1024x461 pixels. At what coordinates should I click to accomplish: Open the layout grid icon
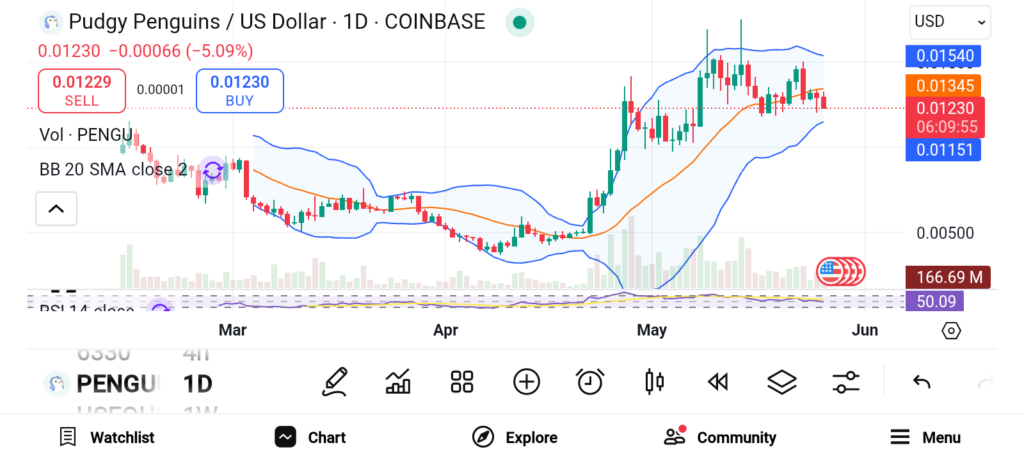(462, 382)
